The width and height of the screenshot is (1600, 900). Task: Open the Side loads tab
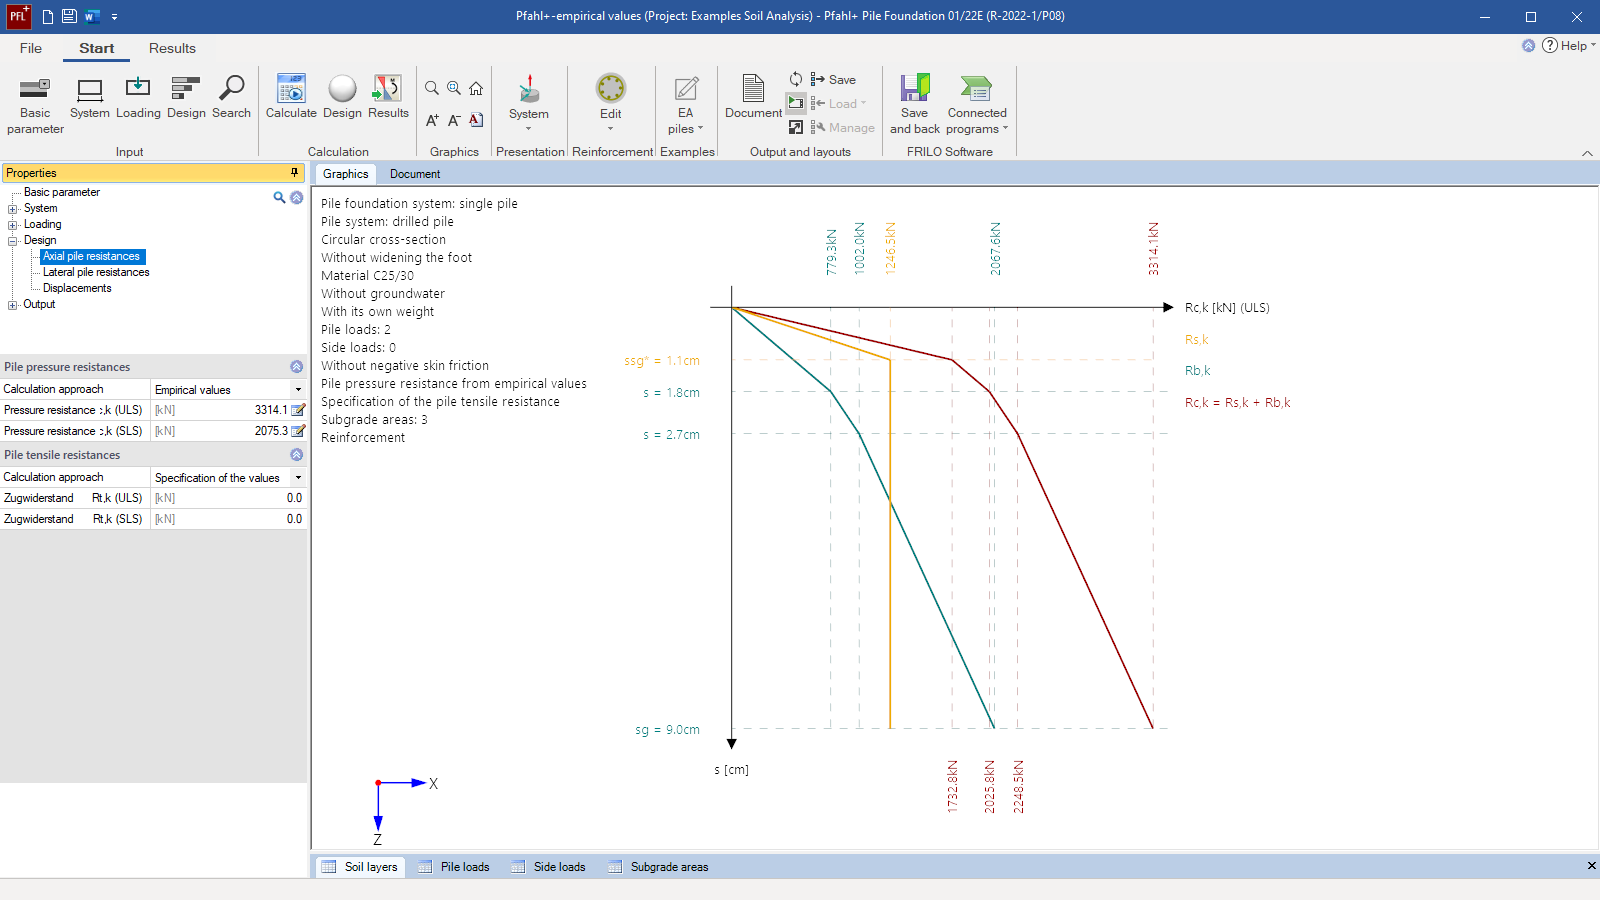pyautogui.click(x=548, y=867)
